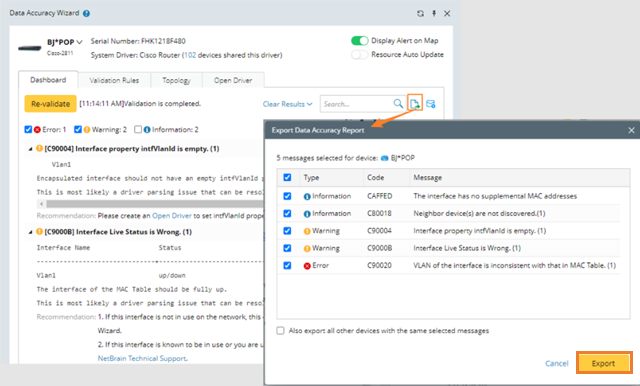Click Serial Number FHK1218F480 text
Viewport: 640px width, 386px height.
click(138, 41)
